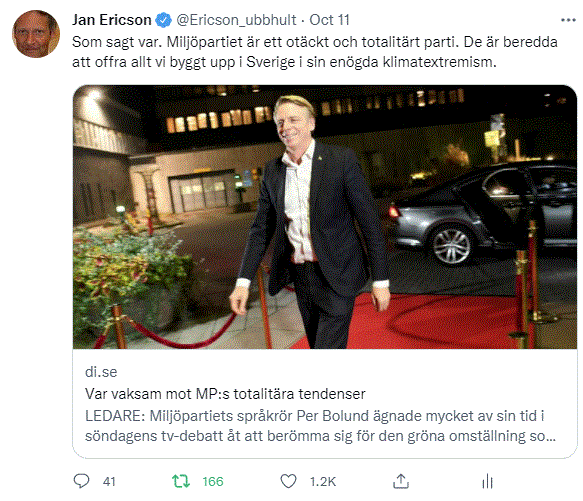Open Jan Ericson's profile avatar

36,34
